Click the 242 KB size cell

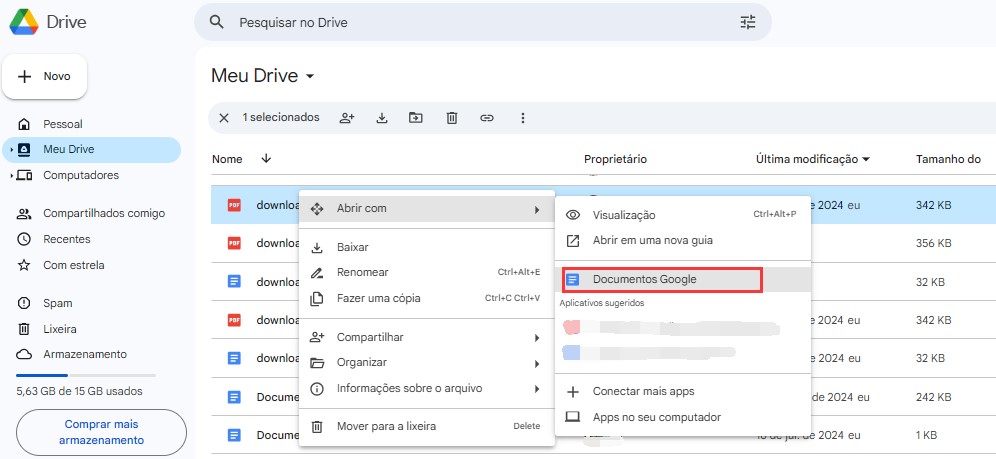pos(934,397)
